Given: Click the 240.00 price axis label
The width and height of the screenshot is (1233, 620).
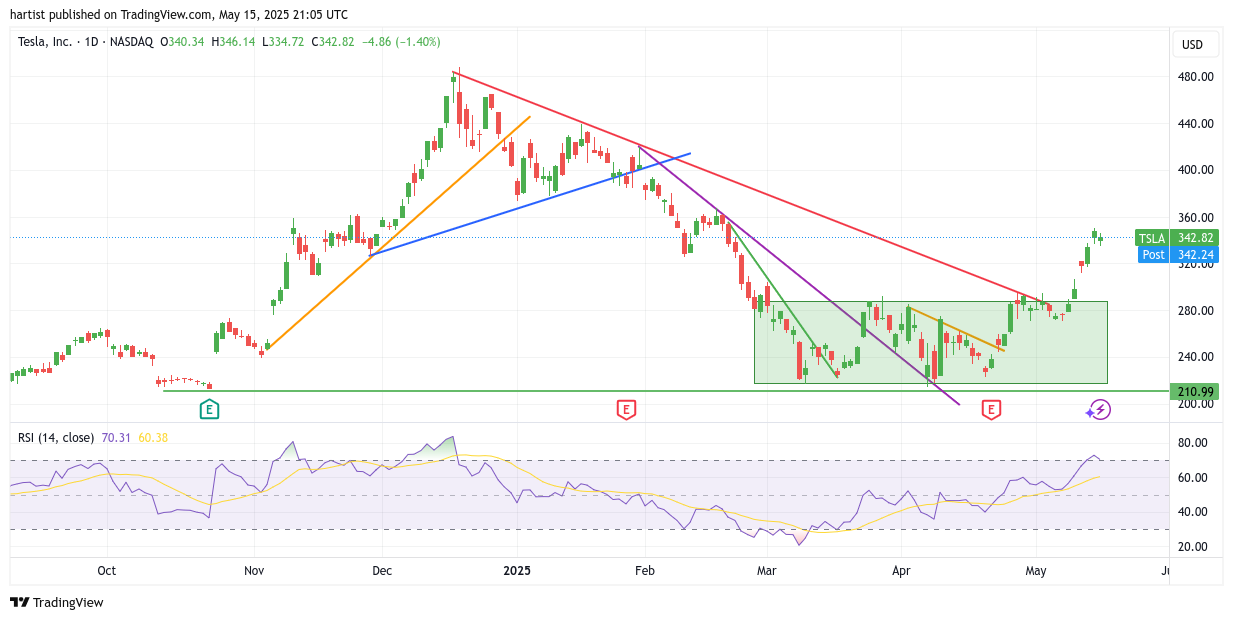Looking at the screenshot, I should 1195,357.
